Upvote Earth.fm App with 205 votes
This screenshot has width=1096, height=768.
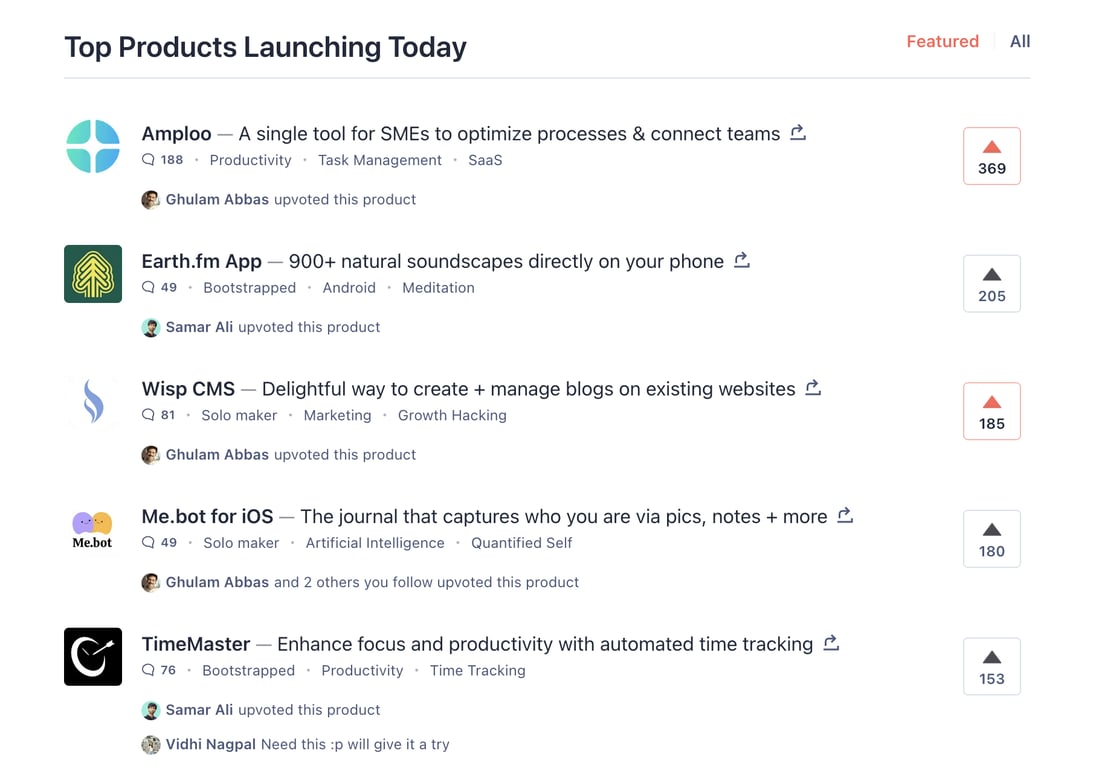click(991, 284)
